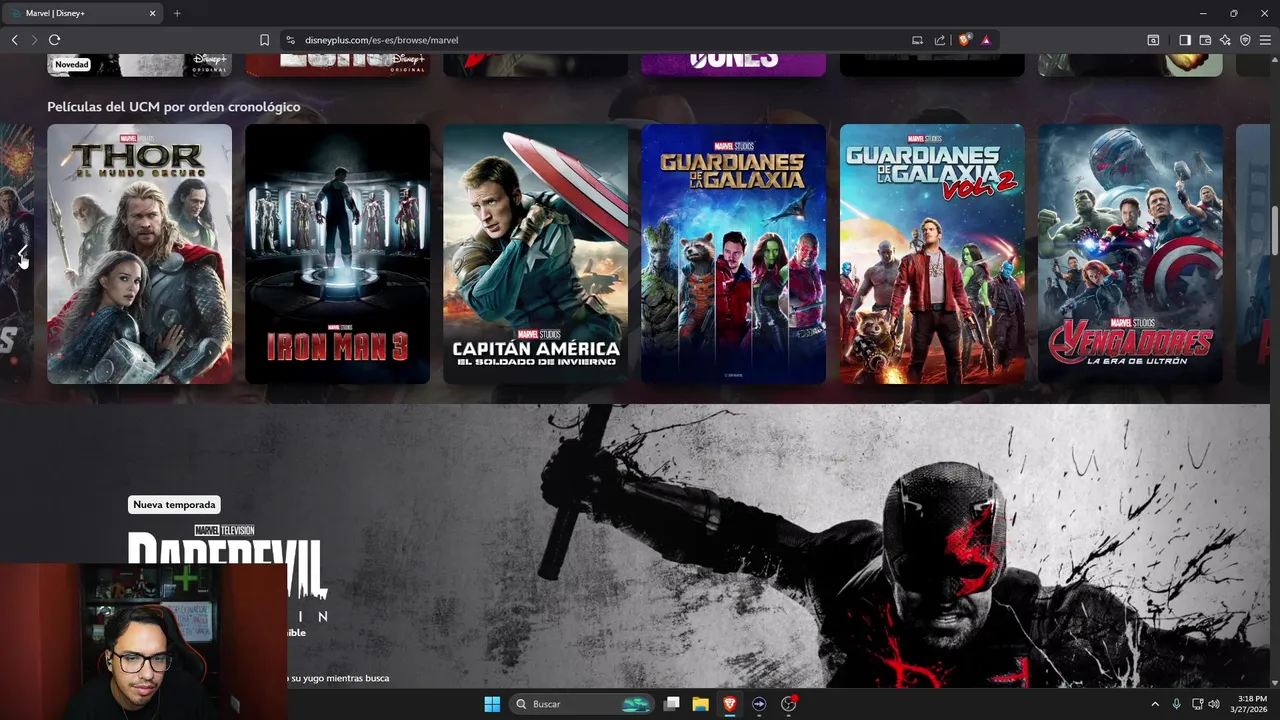Click the volume speaker icon in tray

coord(1214,704)
